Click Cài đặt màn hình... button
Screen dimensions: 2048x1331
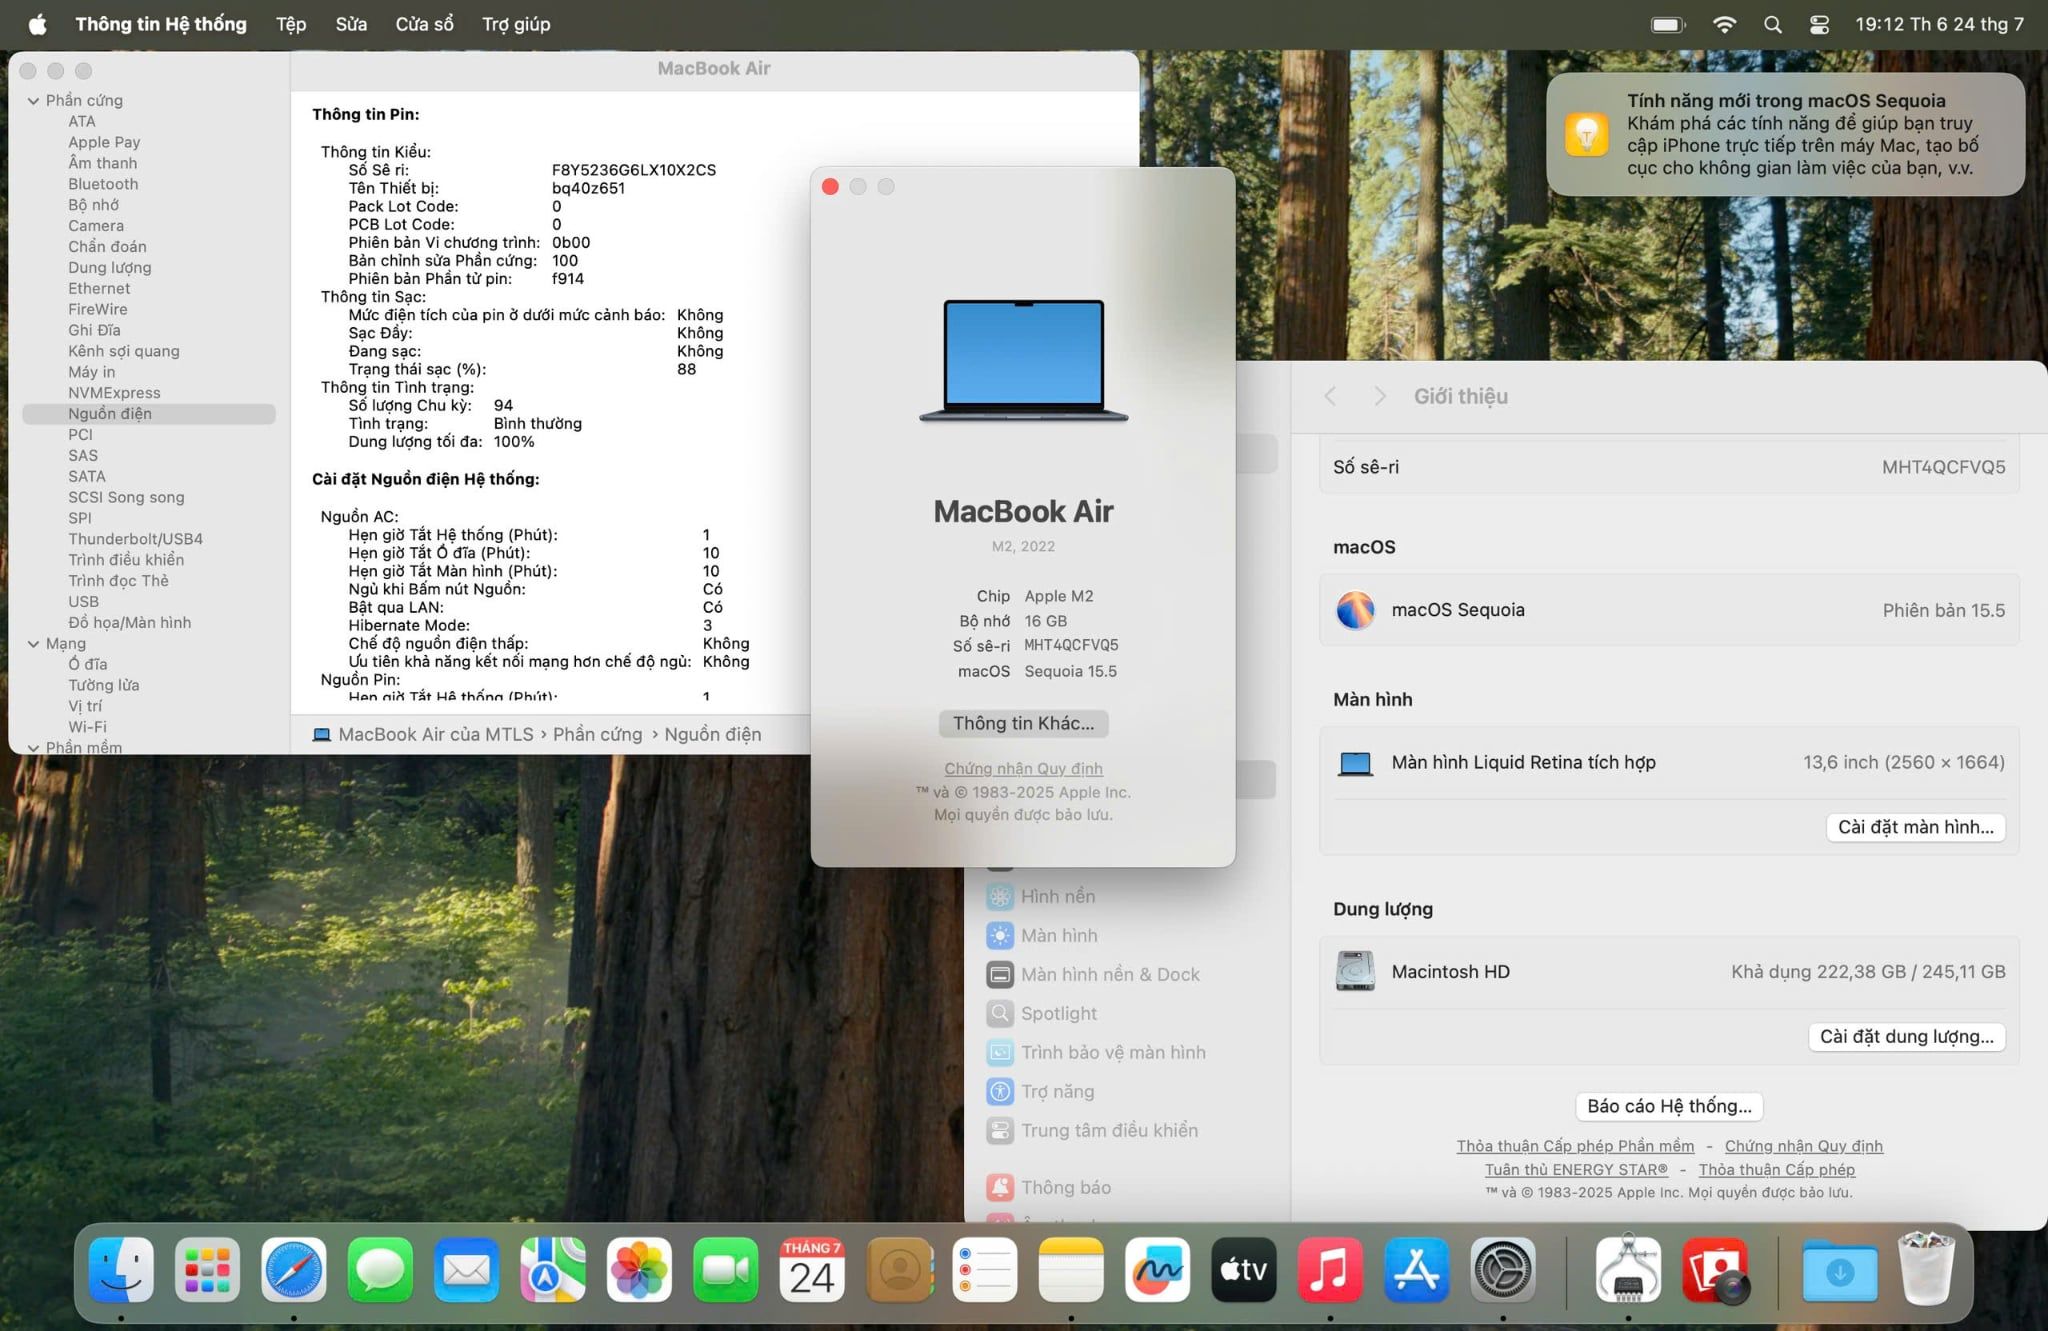[1915, 827]
